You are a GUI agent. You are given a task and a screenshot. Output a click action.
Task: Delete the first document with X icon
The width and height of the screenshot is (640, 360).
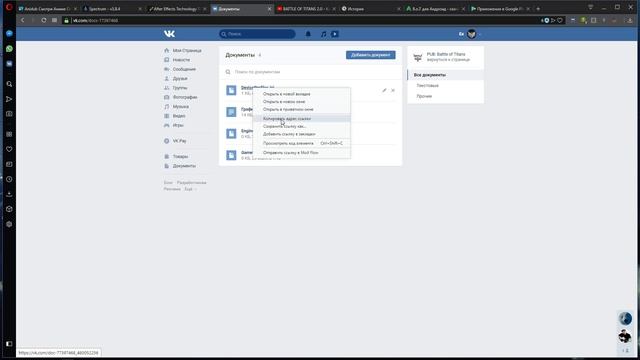pyautogui.click(x=393, y=90)
